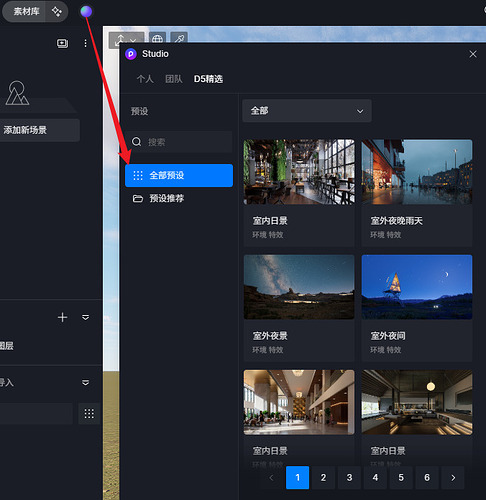Click the scene display monitor icon
The height and width of the screenshot is (500, 486).
[x=63, y=43]
